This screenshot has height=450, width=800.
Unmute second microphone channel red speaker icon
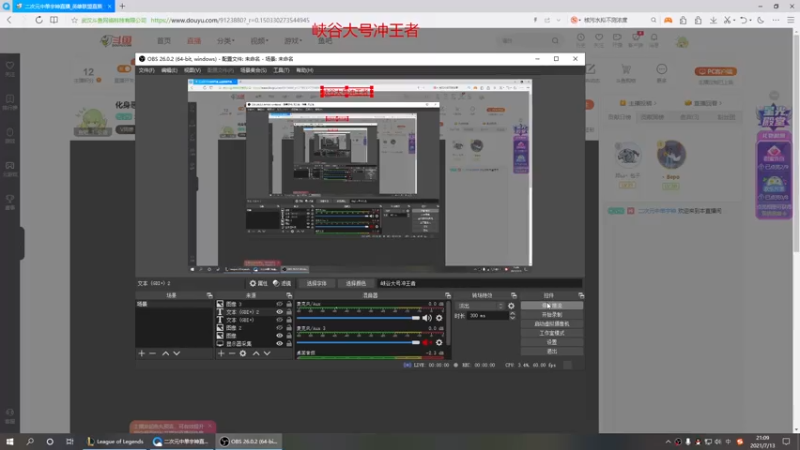(x=427, y=342)
